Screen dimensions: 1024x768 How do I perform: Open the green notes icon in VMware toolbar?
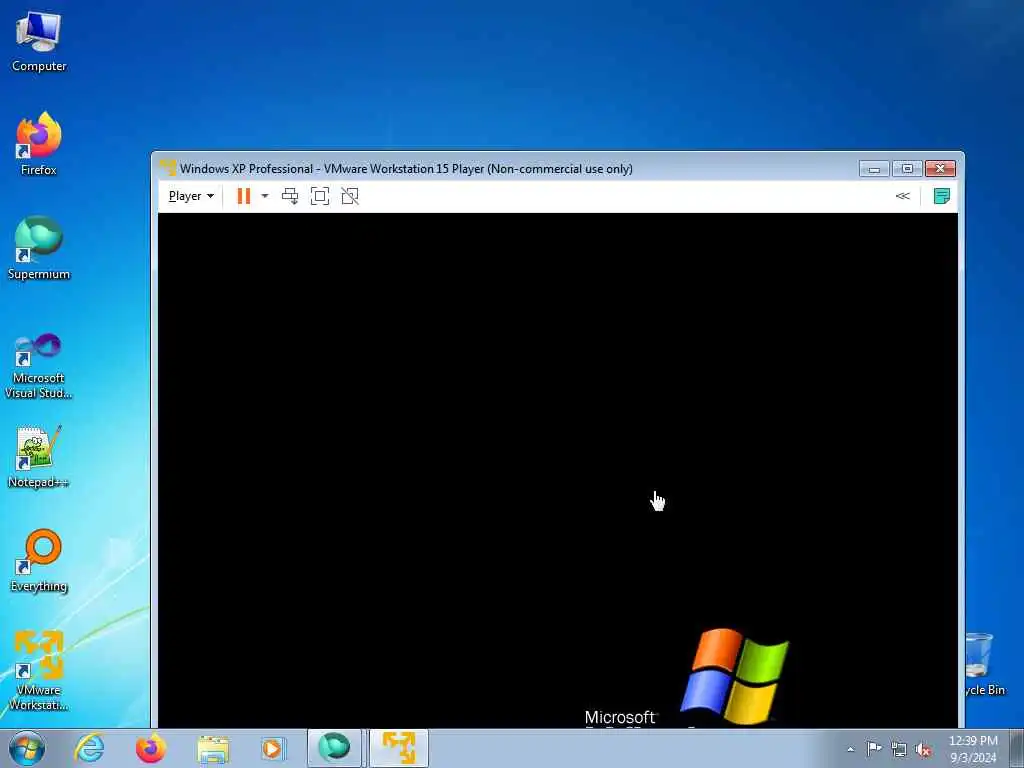pos(941,196)
